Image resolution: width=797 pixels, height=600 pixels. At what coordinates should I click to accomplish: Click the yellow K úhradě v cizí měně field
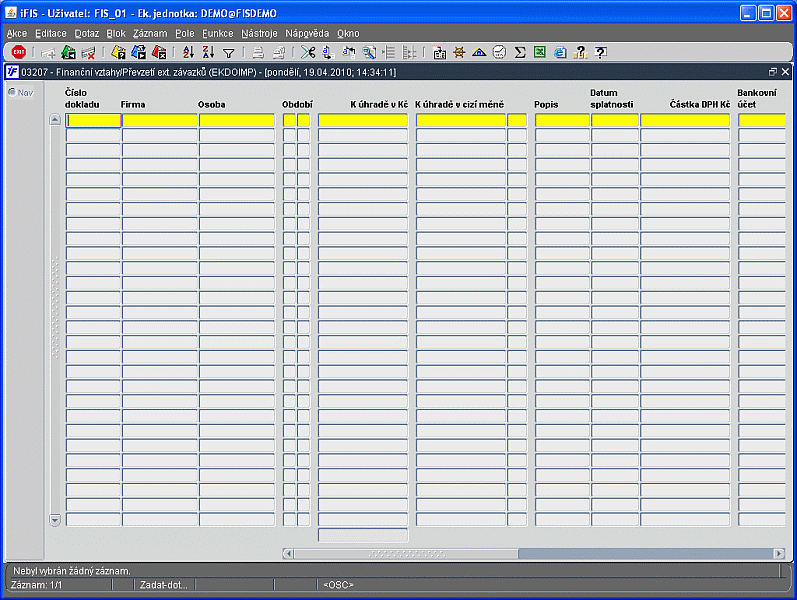coord(461,120)
